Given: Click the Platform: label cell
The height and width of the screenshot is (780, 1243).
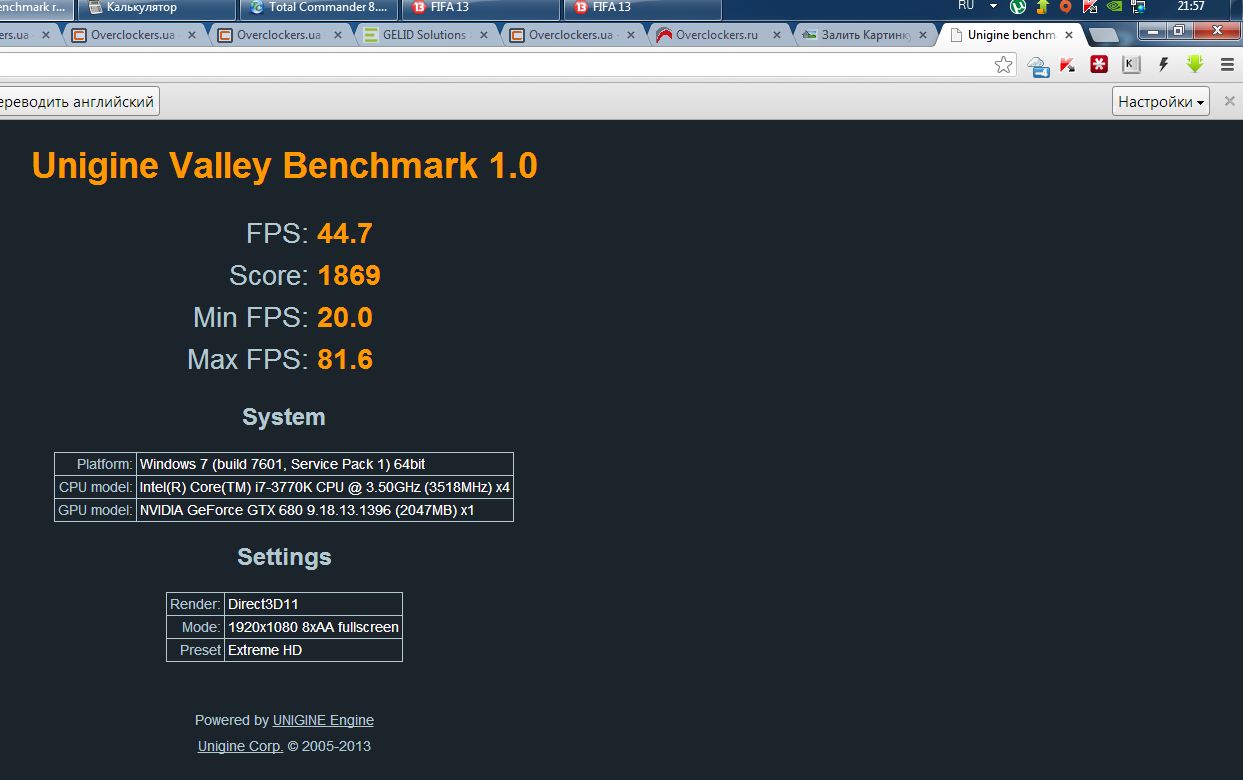Looking at the screenshot, I should [x=95, y=464].
